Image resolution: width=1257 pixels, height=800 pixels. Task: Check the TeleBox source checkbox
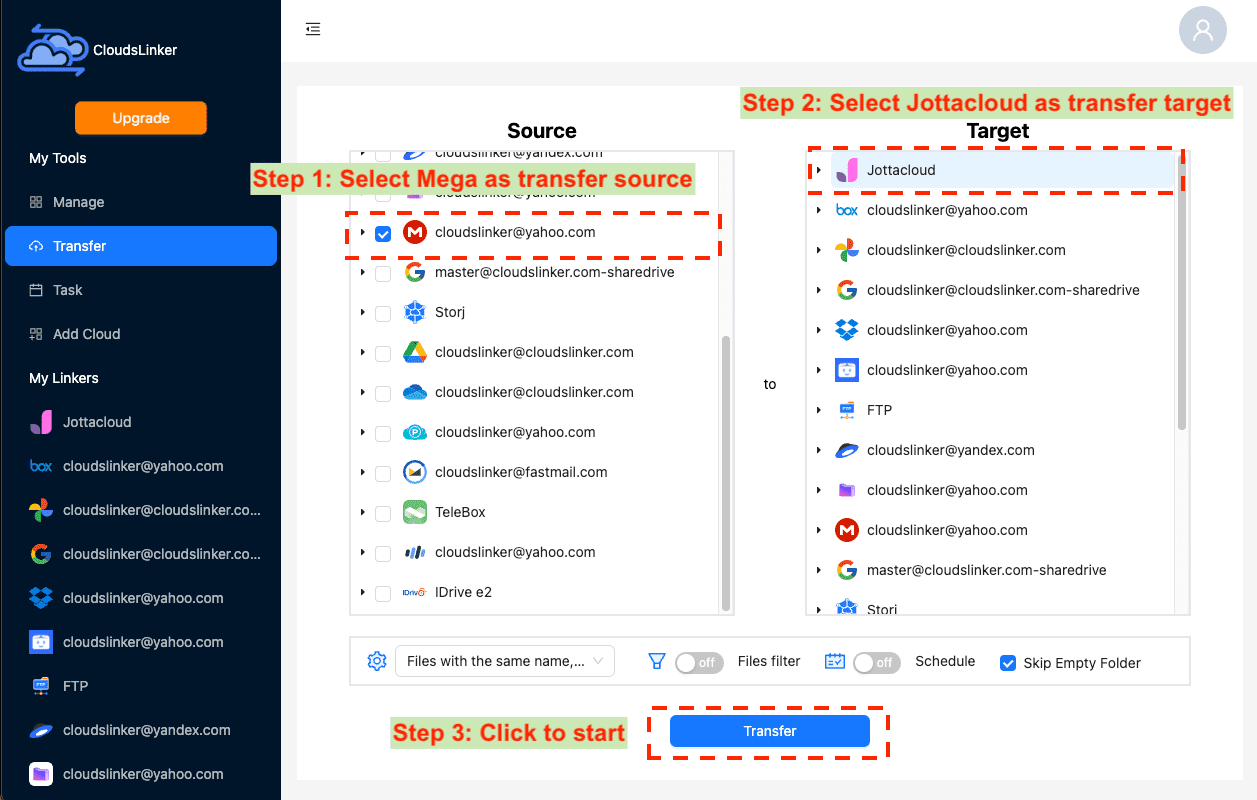383,513
